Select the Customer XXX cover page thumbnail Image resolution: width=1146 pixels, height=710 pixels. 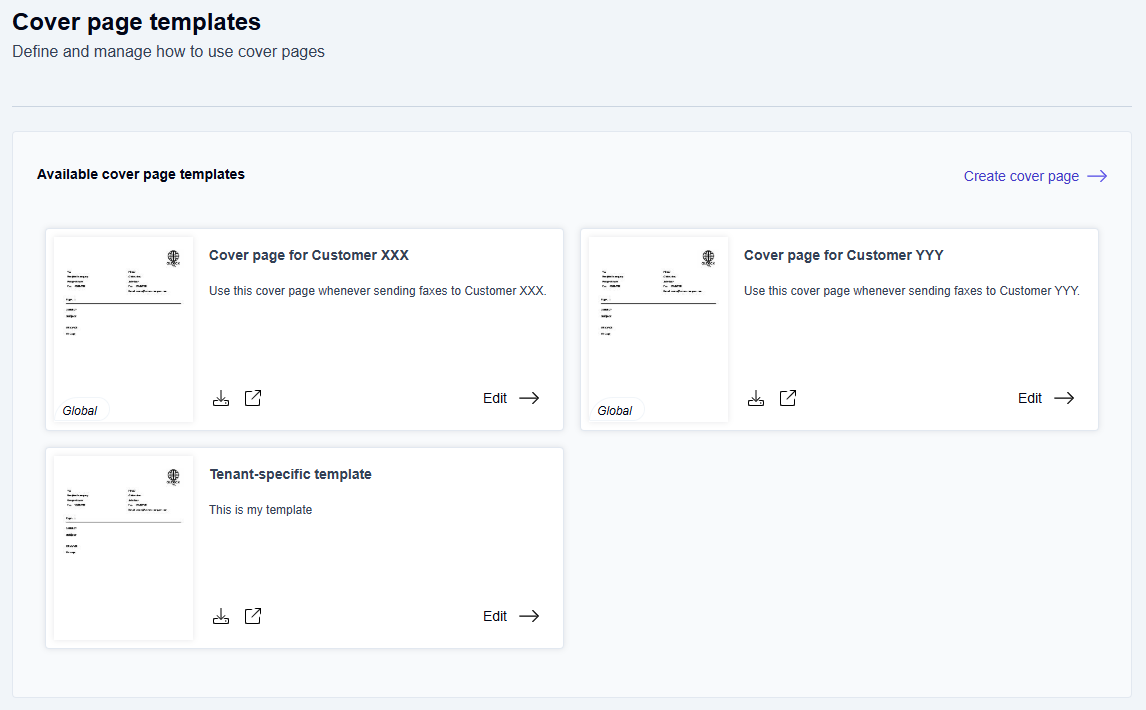click(123, 320)
